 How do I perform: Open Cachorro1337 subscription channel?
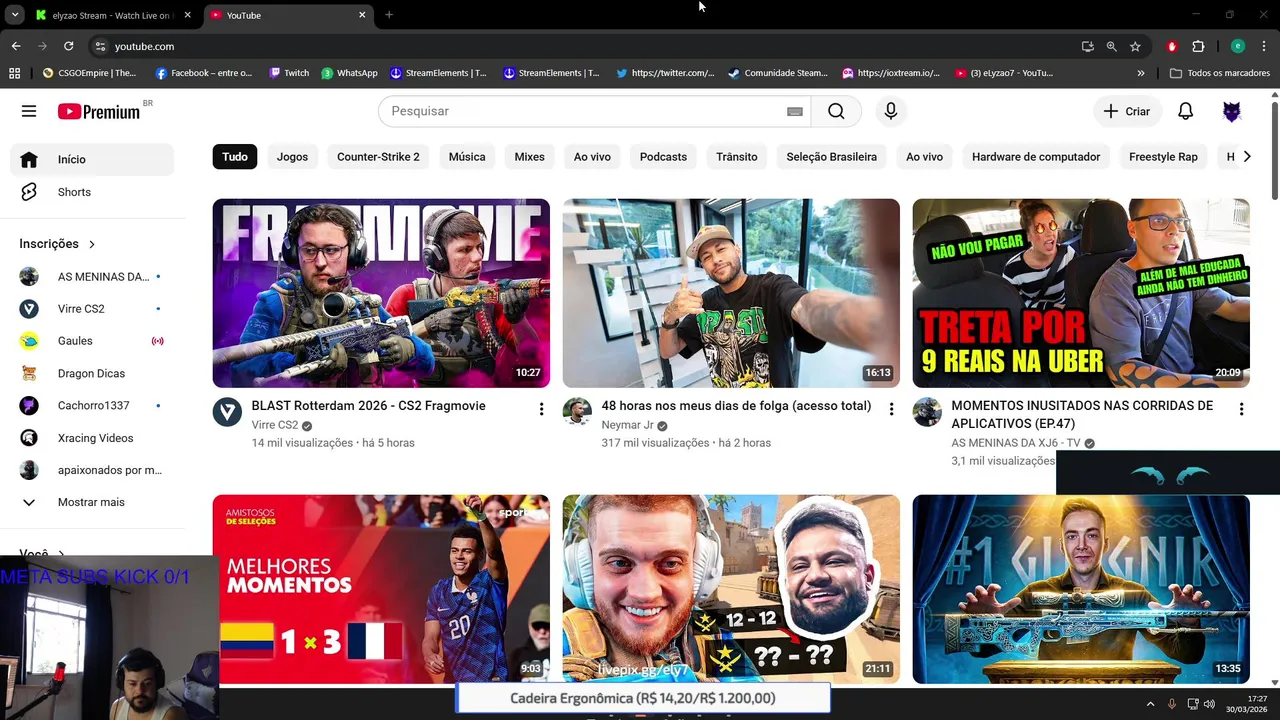[x=92, y=405]
